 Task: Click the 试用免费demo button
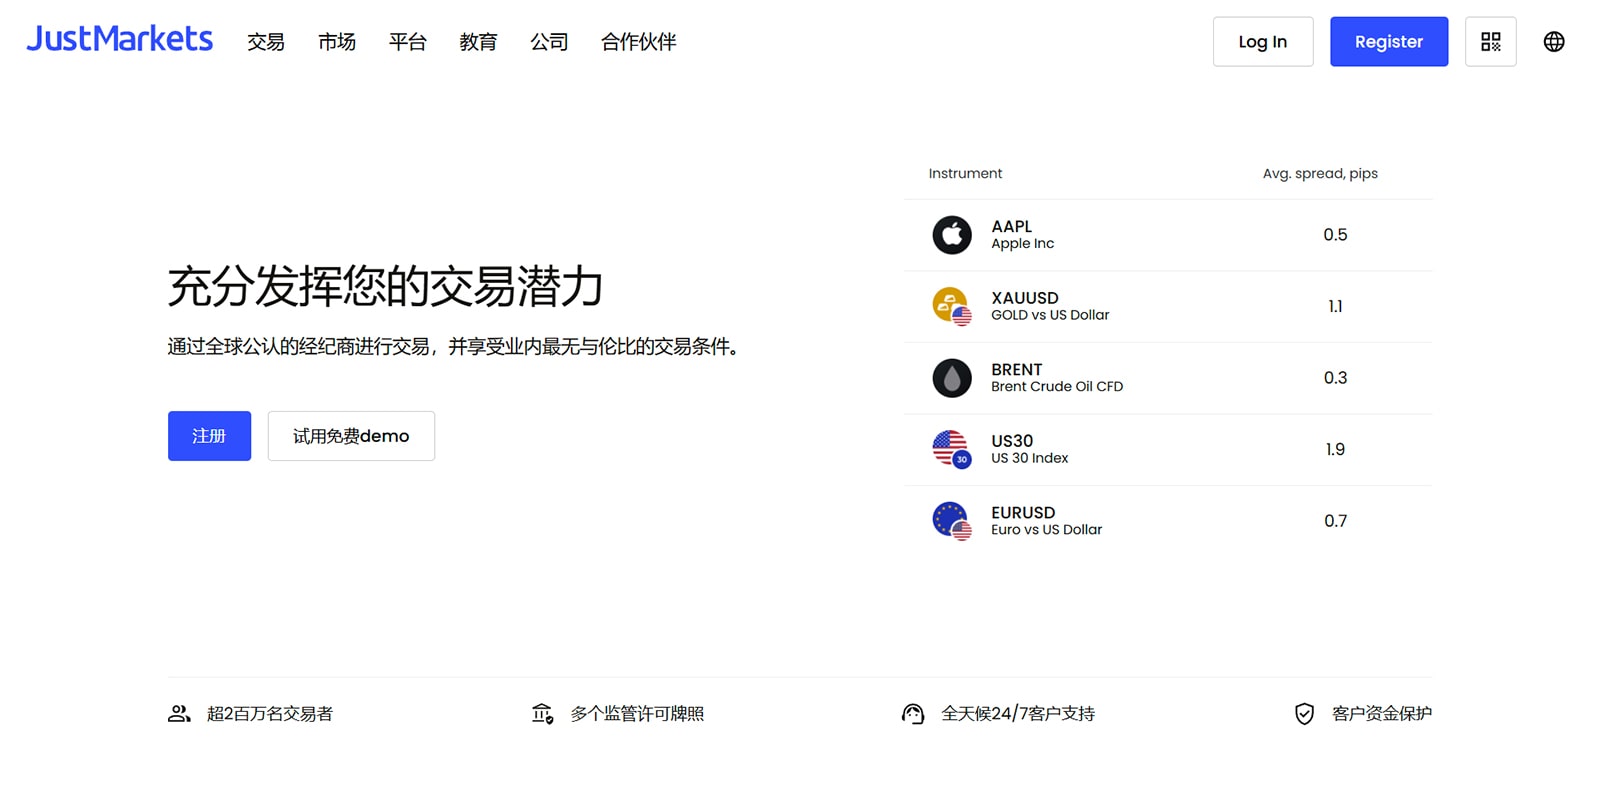click(351, 436)
